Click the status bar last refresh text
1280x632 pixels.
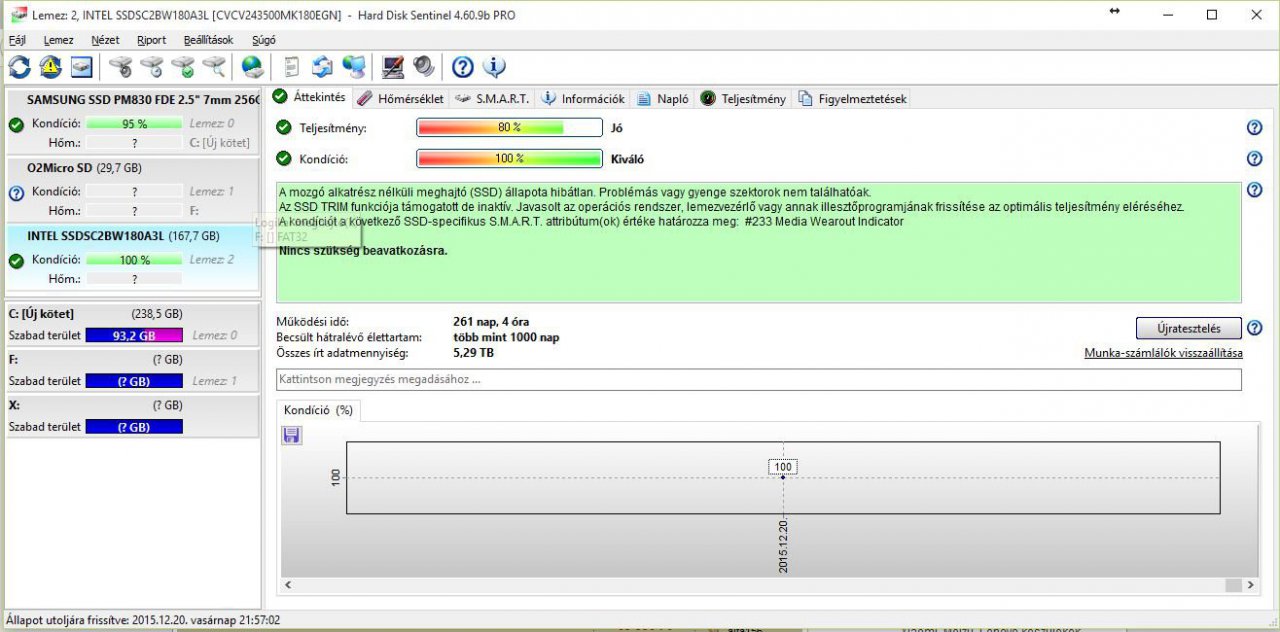point(143,621)
